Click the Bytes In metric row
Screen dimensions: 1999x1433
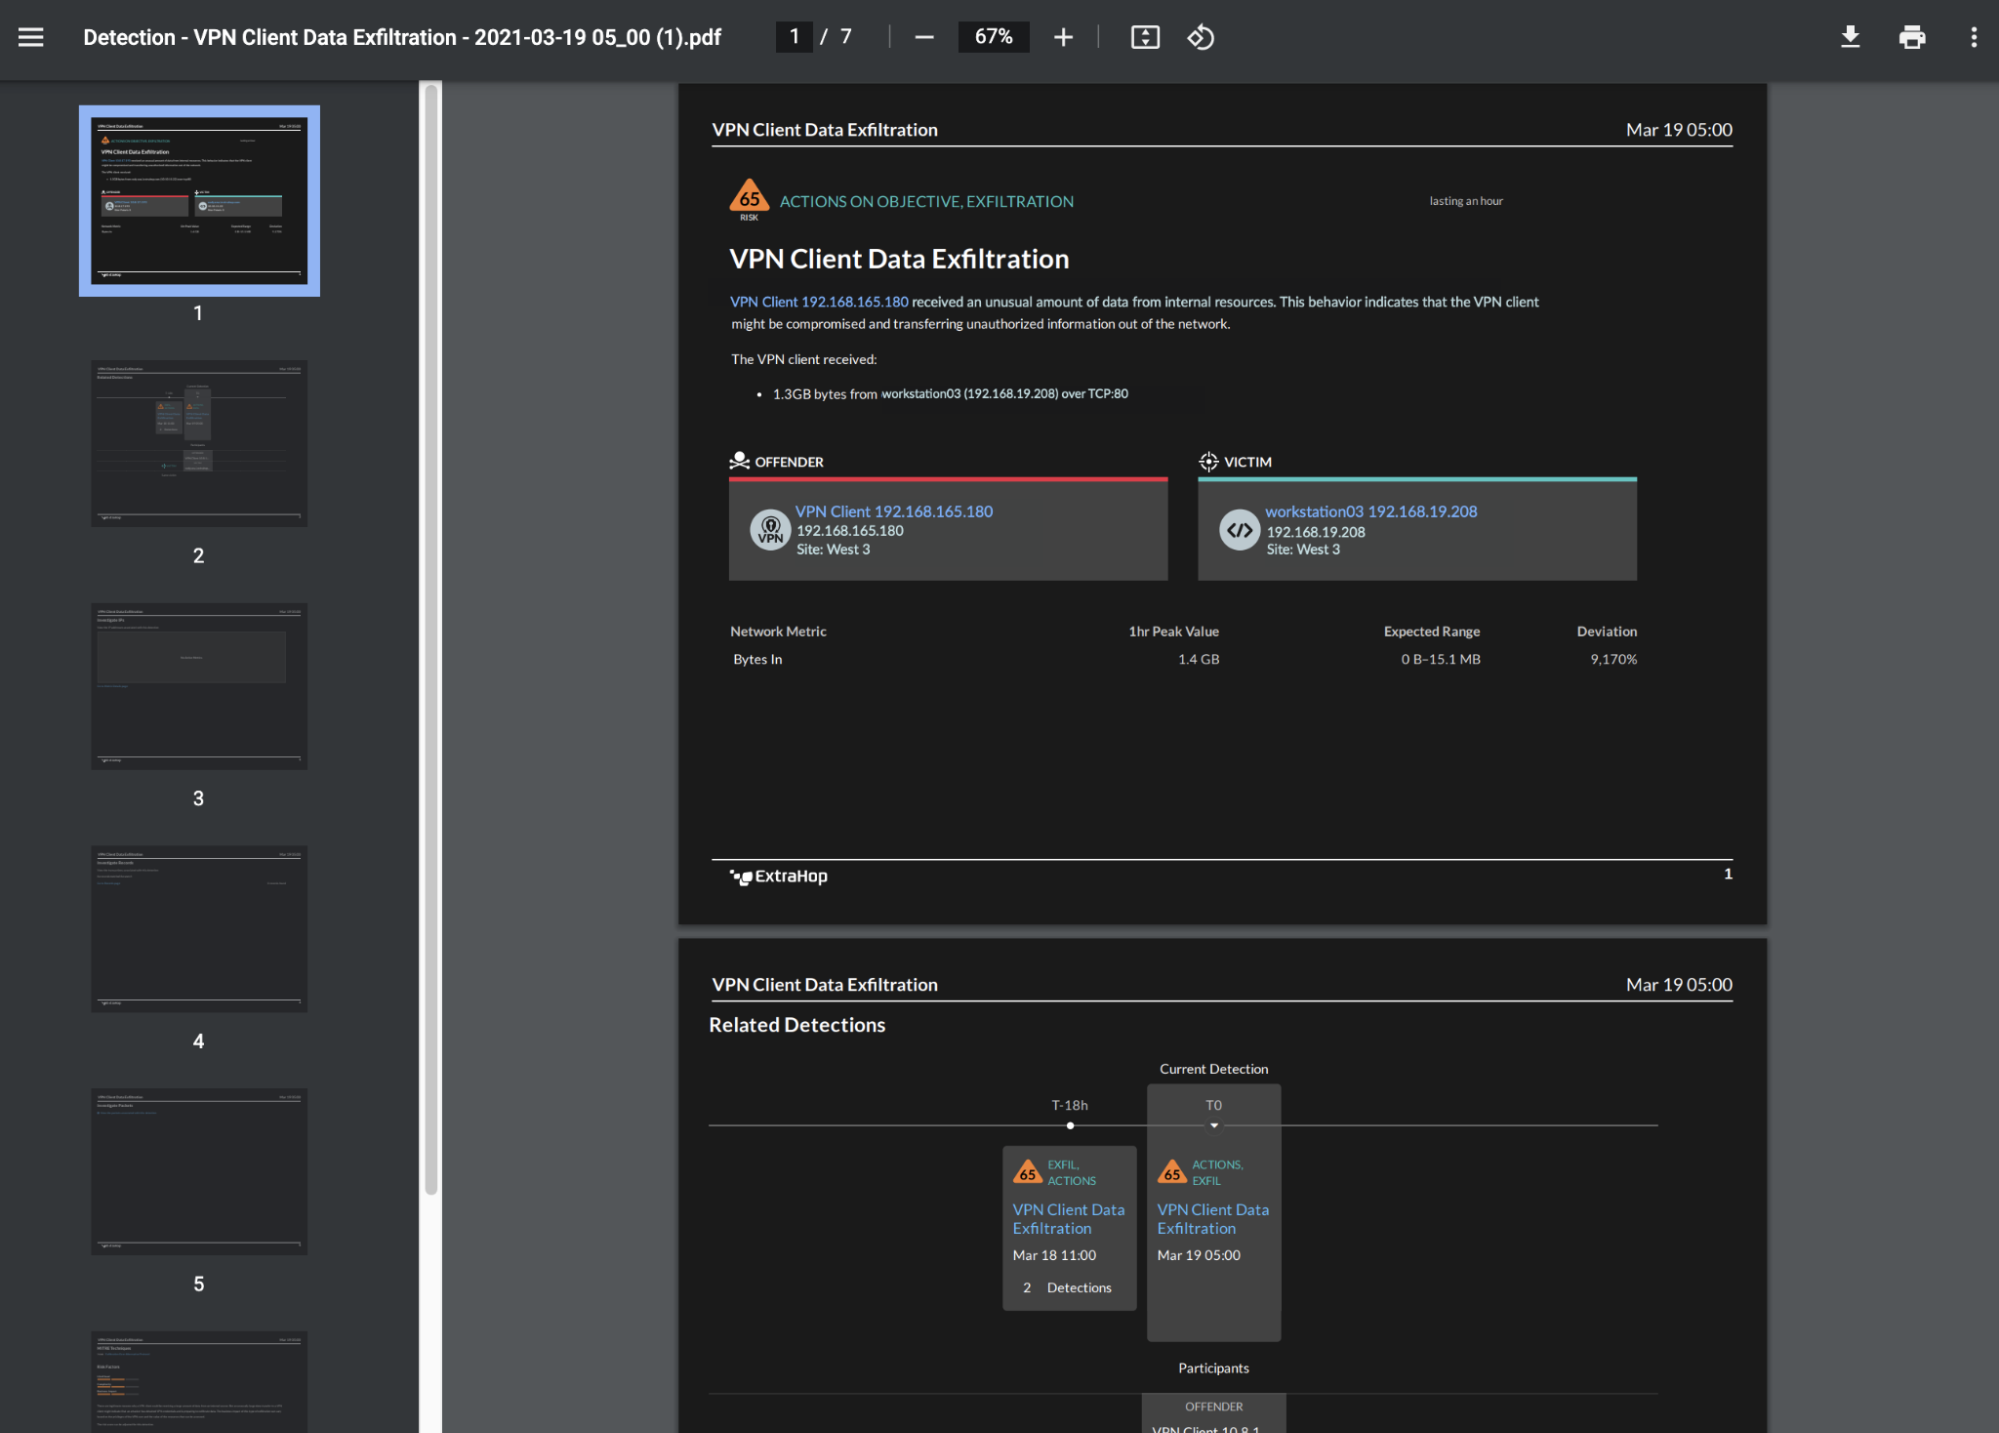pyautogui.click(x=1184, y=659)
